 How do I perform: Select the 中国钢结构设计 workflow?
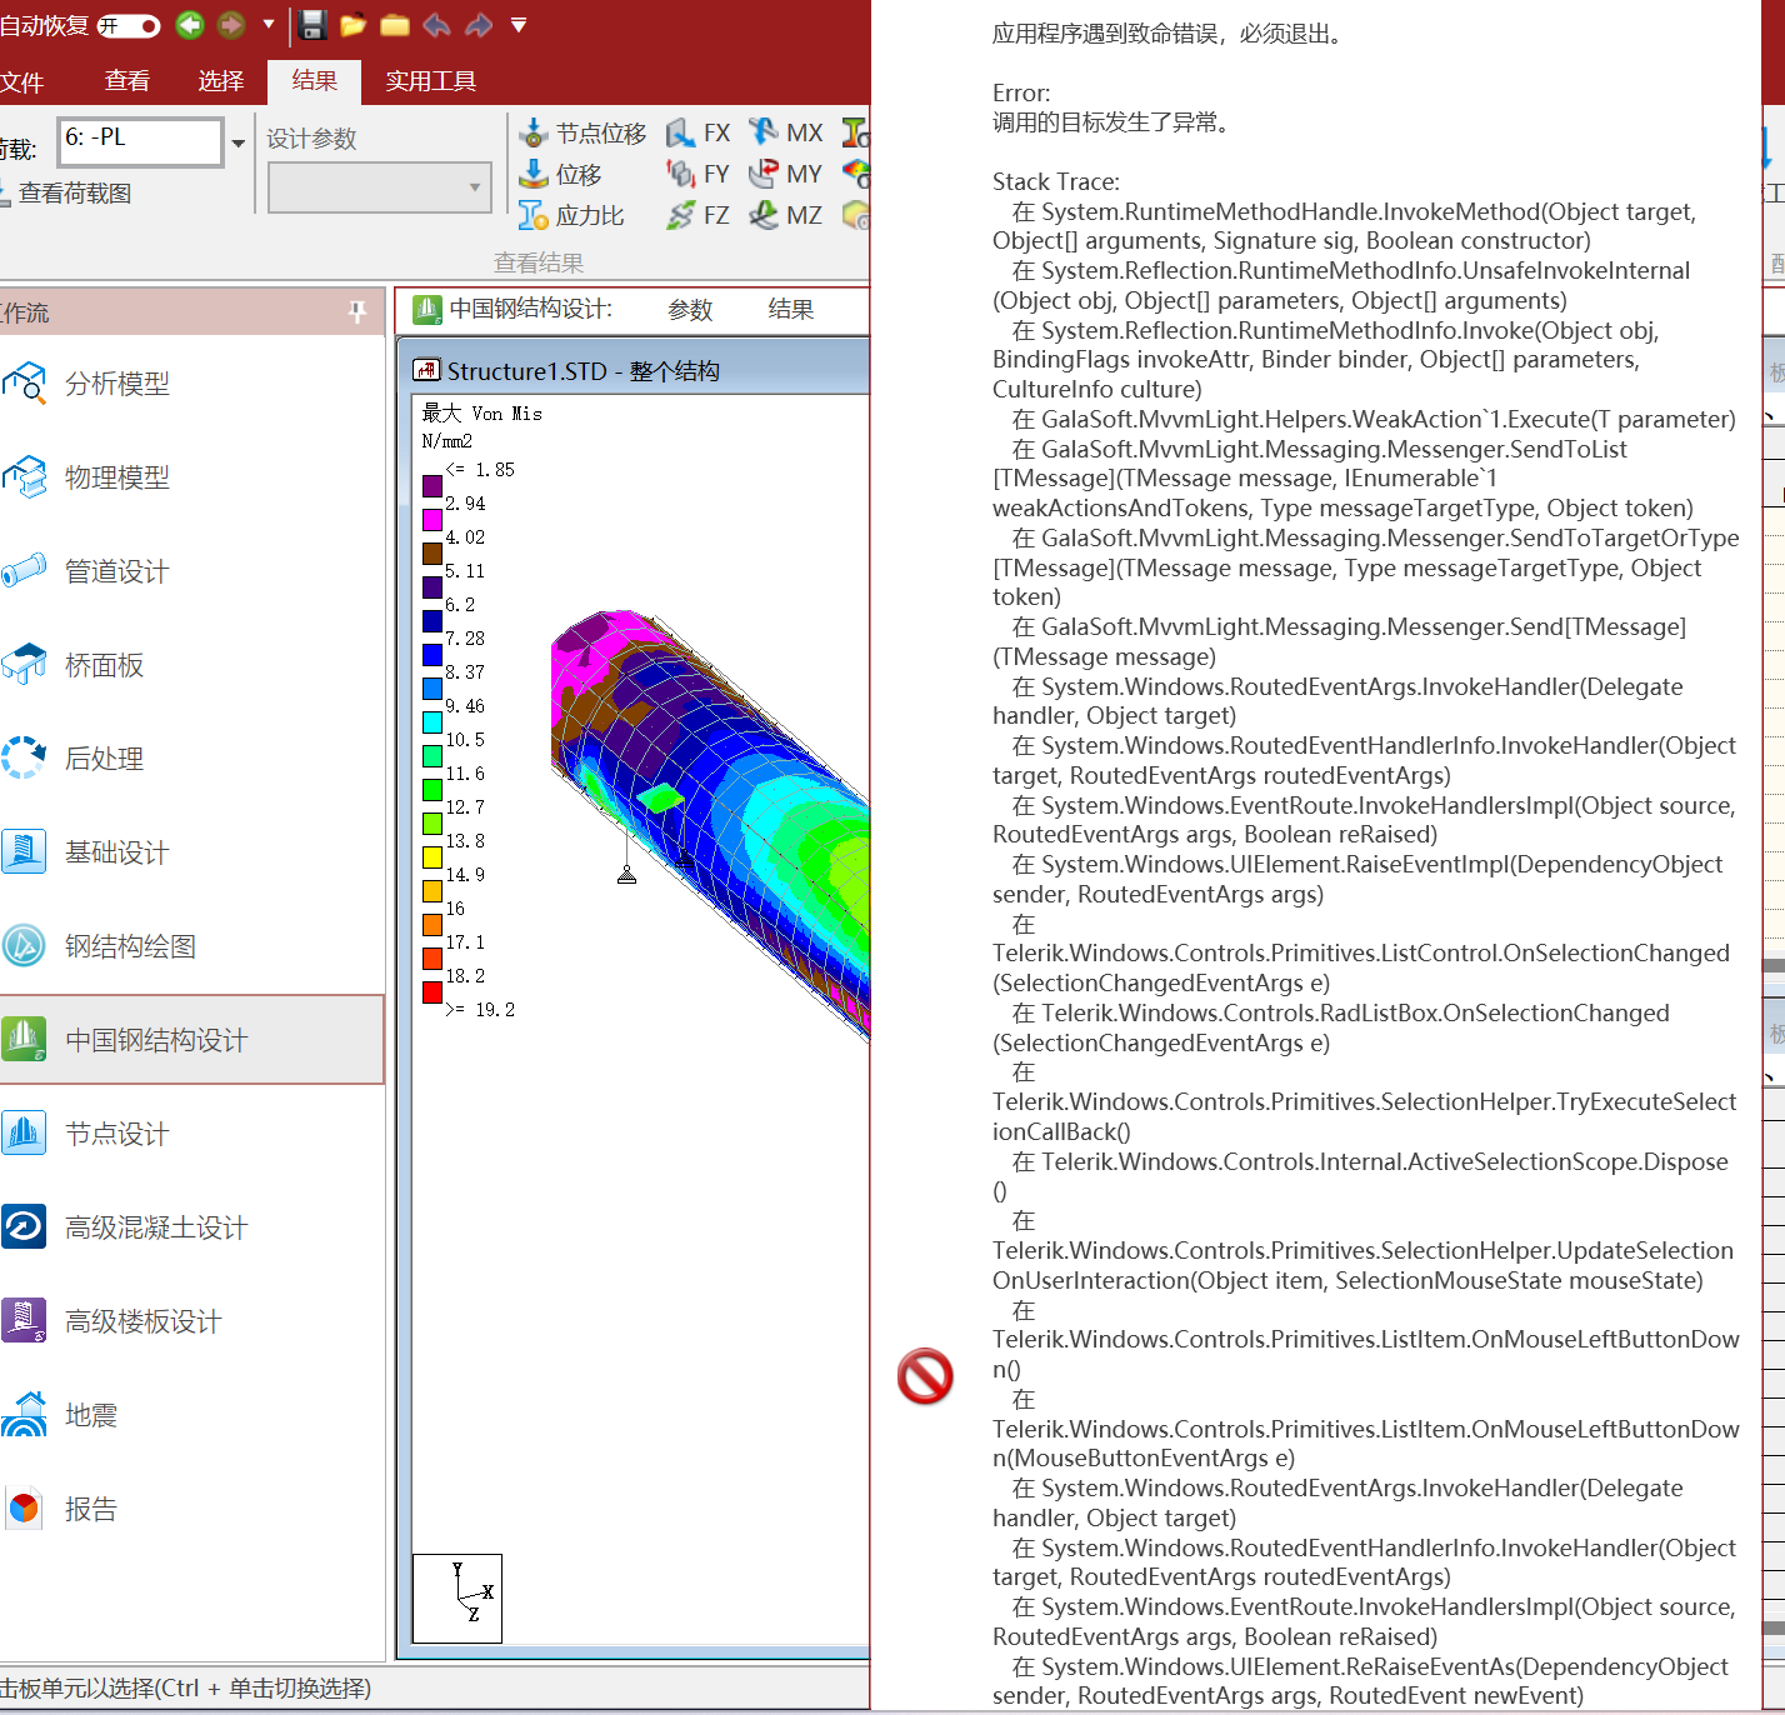click(193, 1040)
